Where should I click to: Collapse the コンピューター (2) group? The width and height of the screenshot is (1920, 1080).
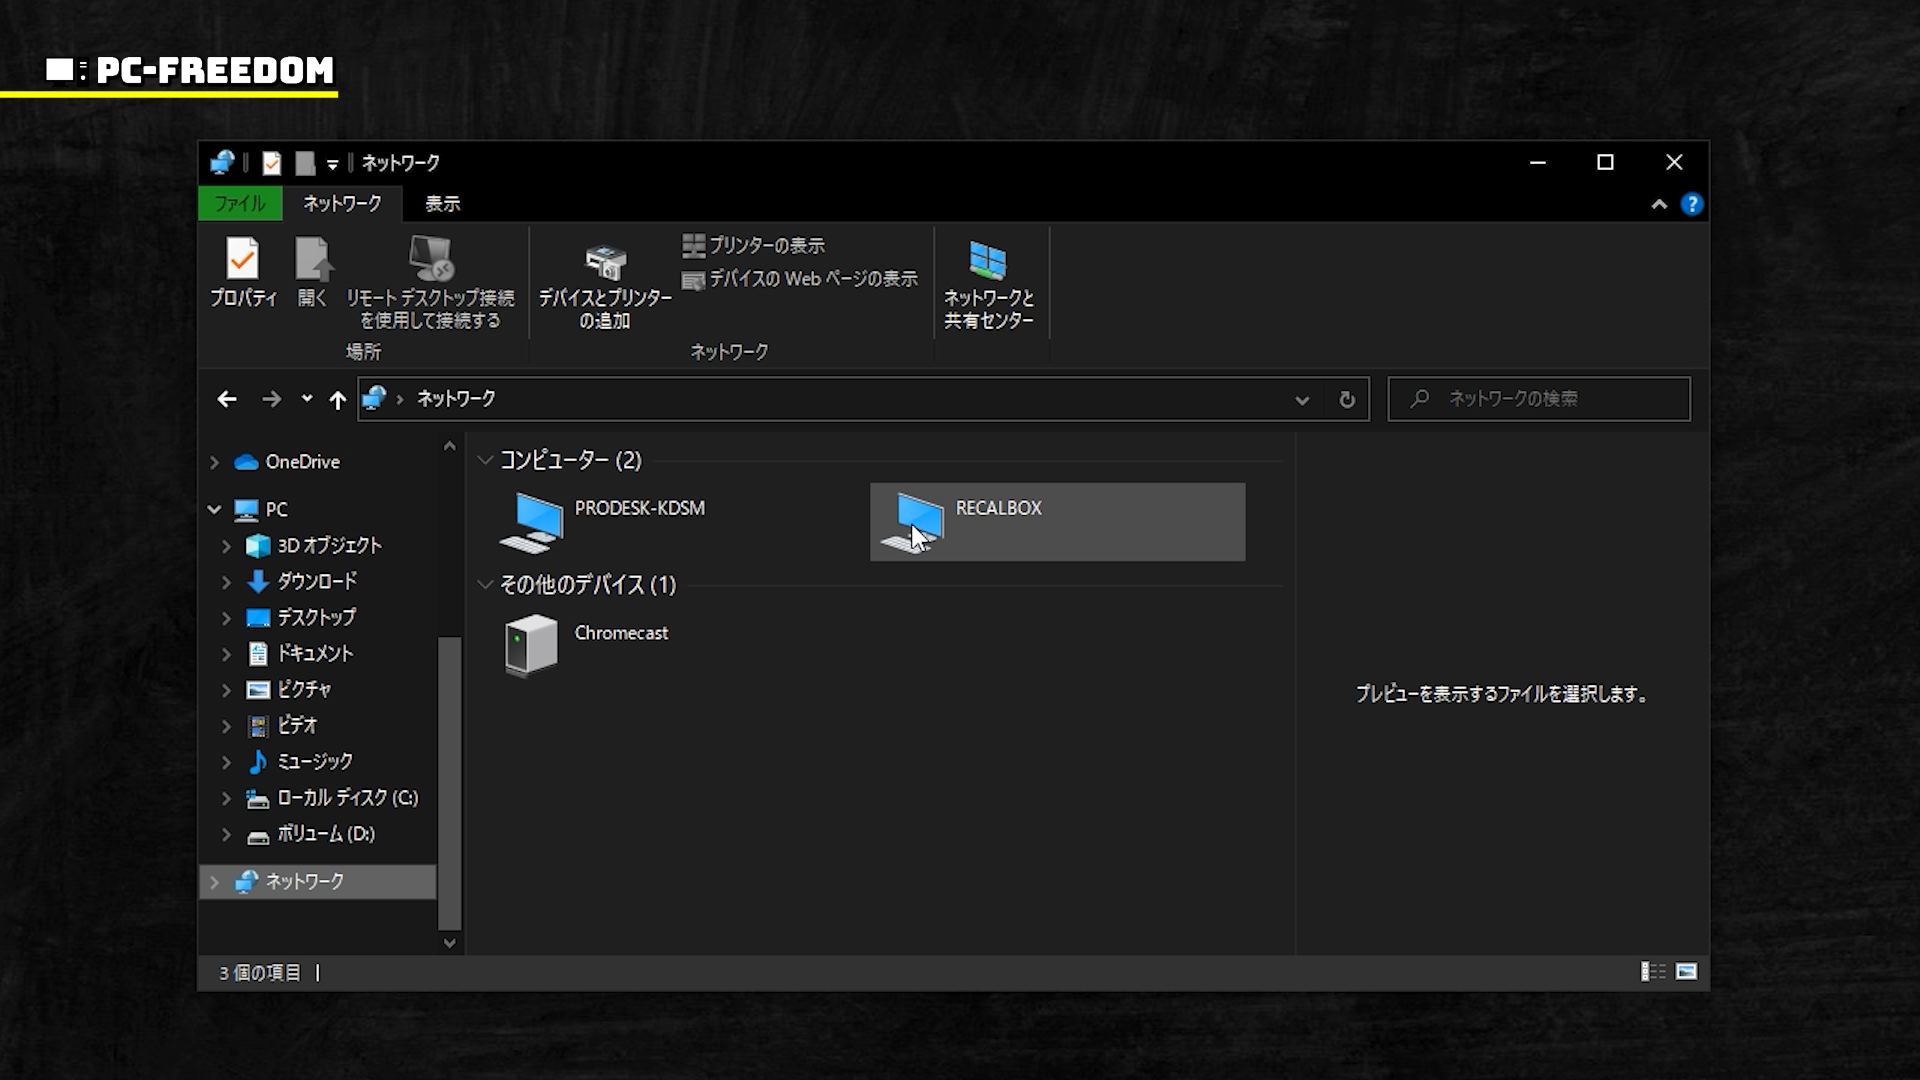point(485,460)
